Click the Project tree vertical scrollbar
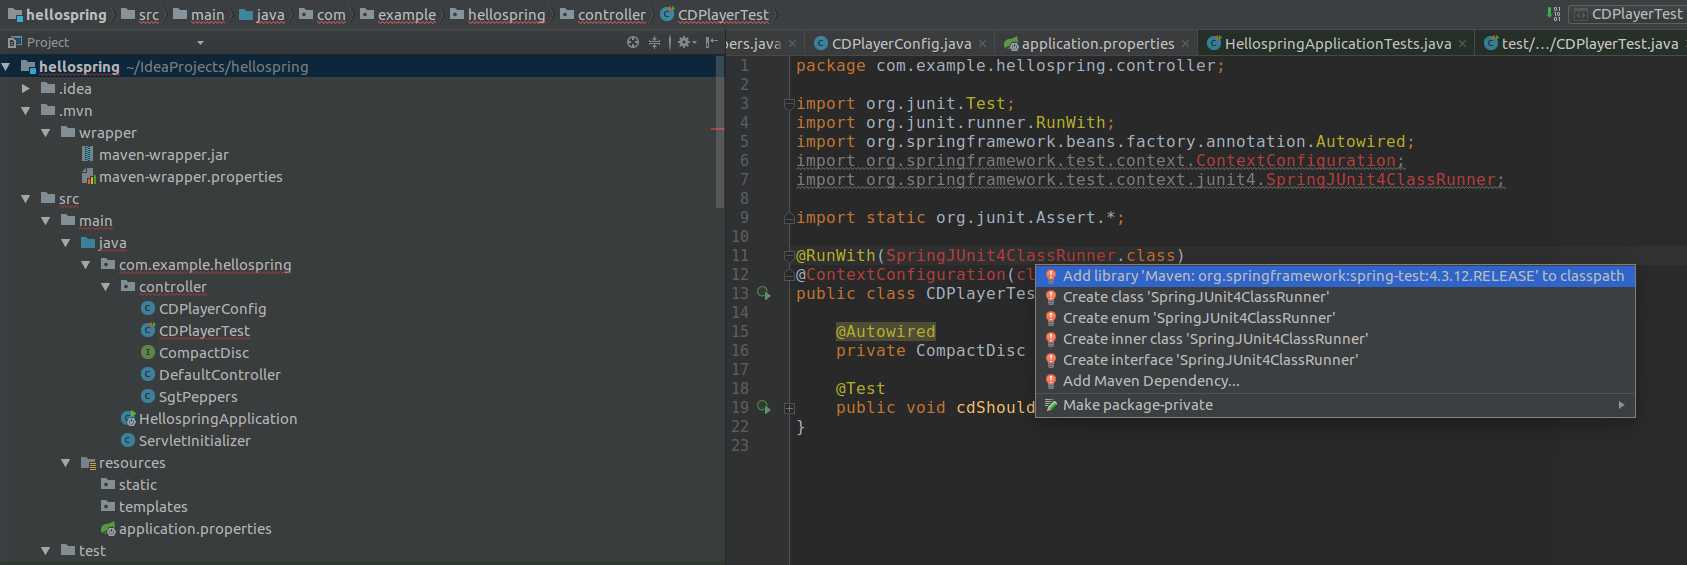 coord(720,132)
